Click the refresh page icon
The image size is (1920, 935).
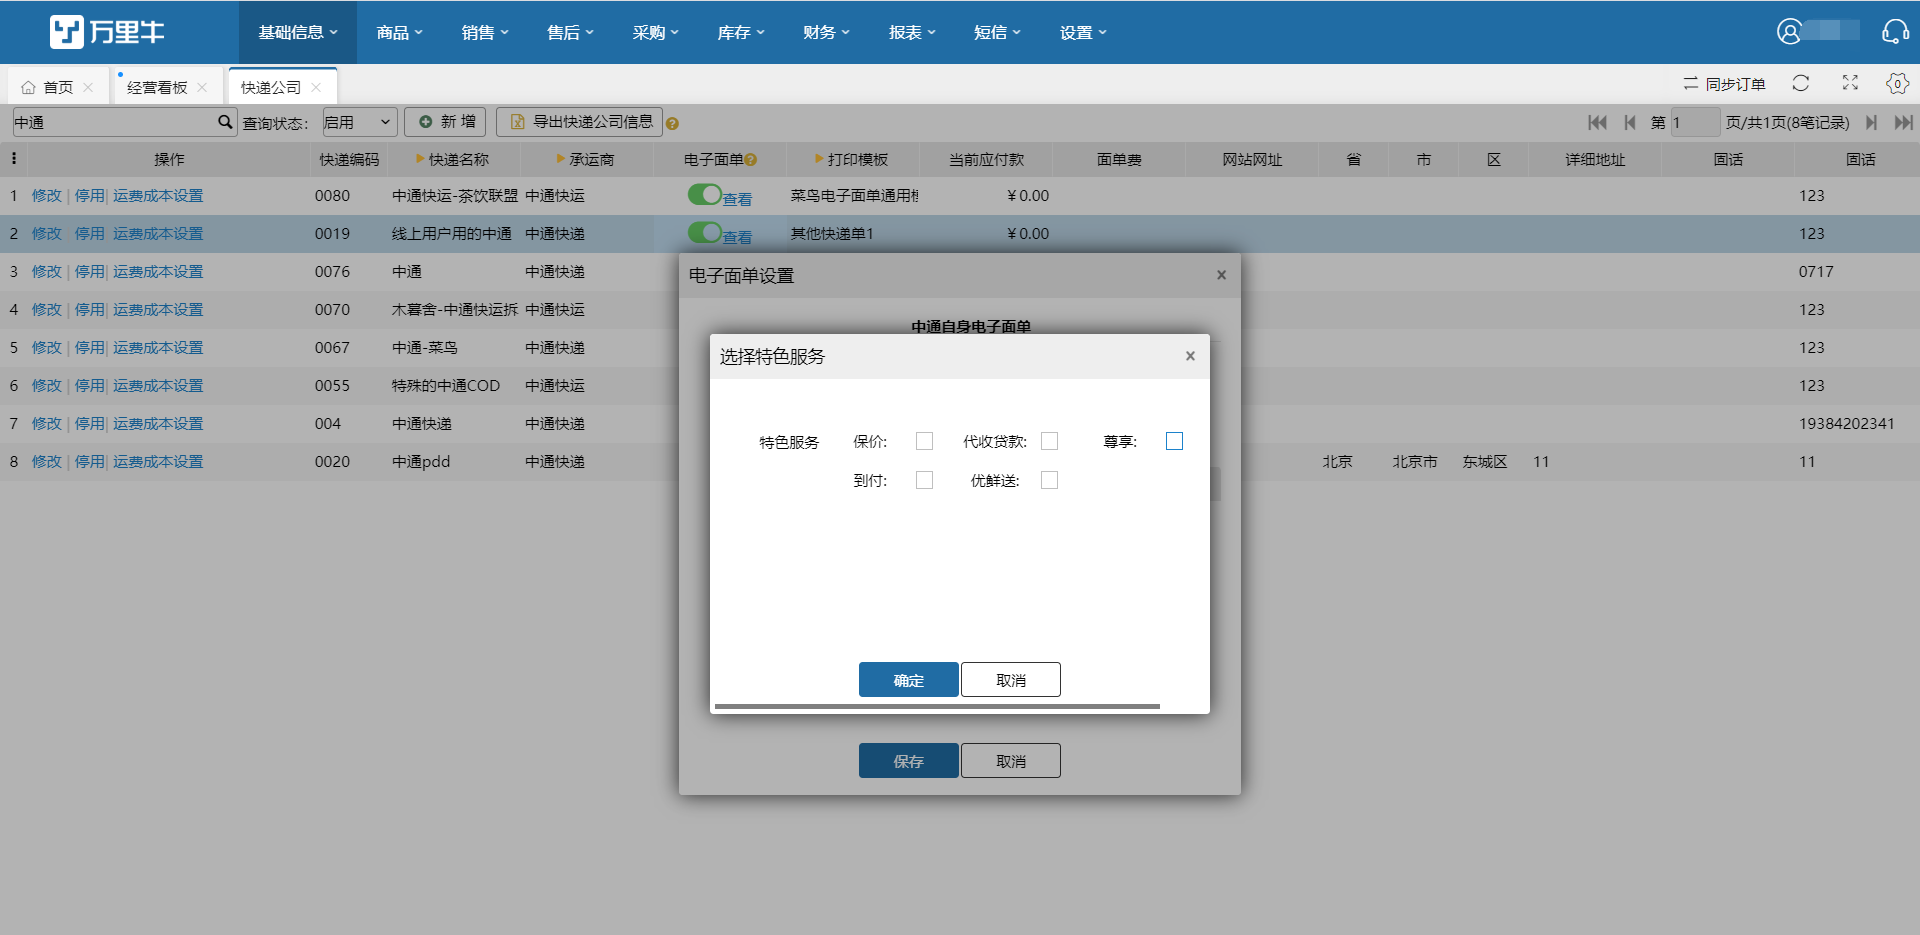[x=1801, y=83]
